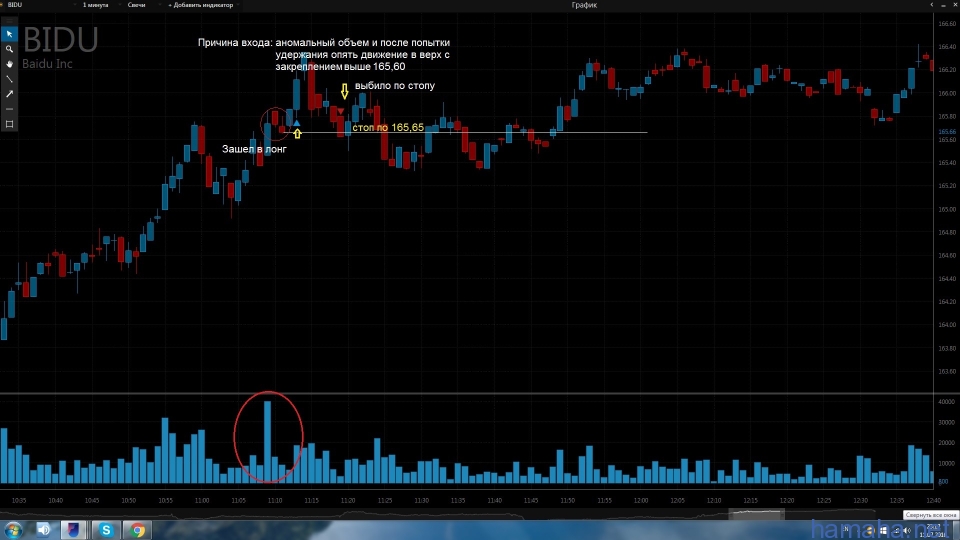Click the highlighted 165.66 current price label
This screenshot has height=540, width=960.
[x=947, y=132]
